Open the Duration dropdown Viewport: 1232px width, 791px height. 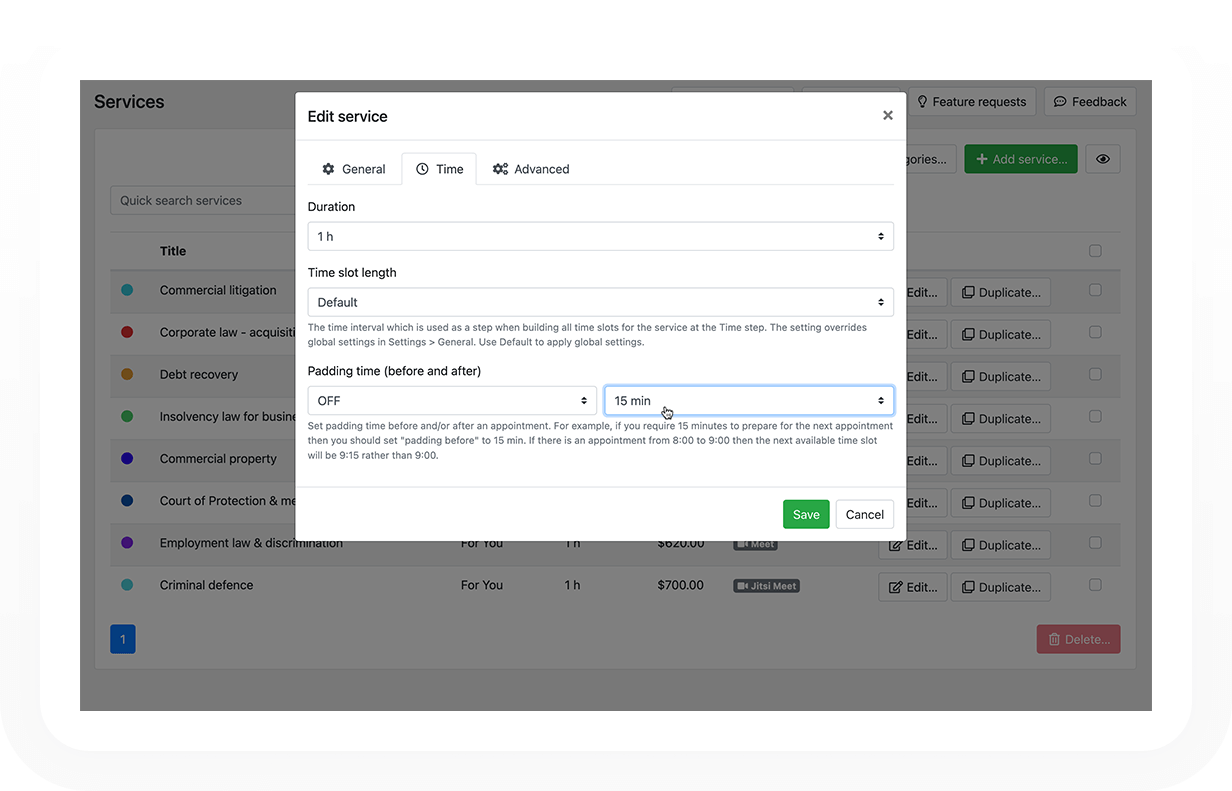coord(600,237)
